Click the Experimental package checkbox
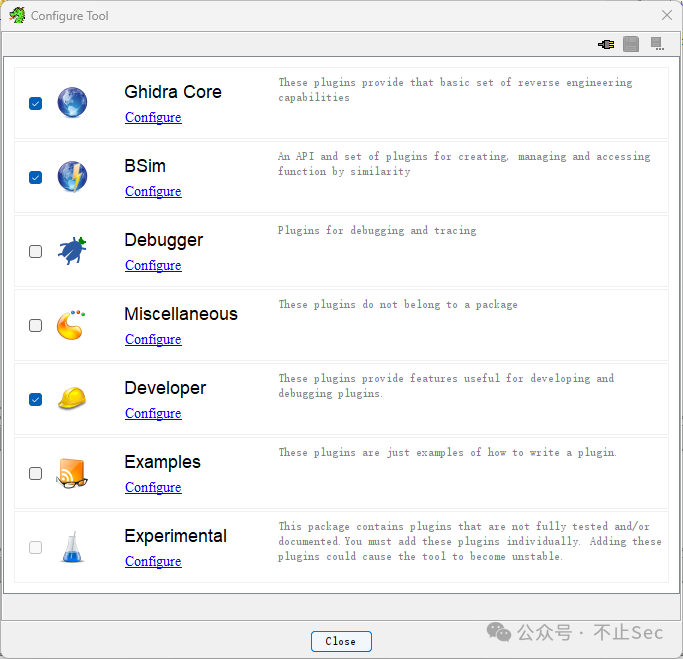Image resolution: width=683 pixels, height=659 pixels. point(36,547)
